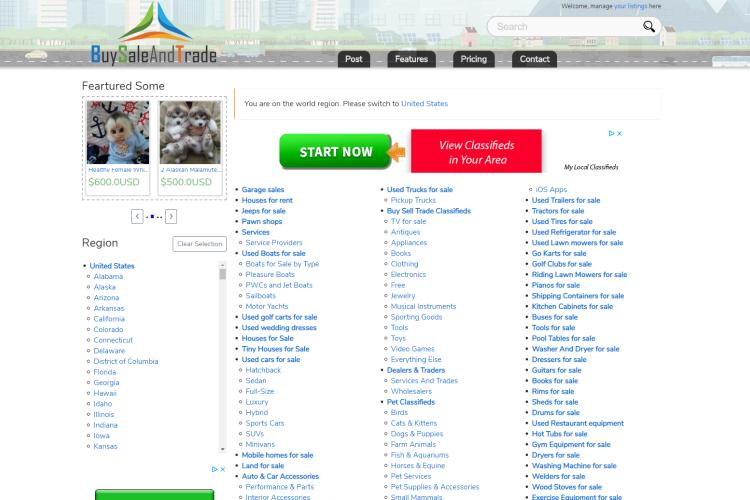Open the Pricing menu item

coord(474,59)
